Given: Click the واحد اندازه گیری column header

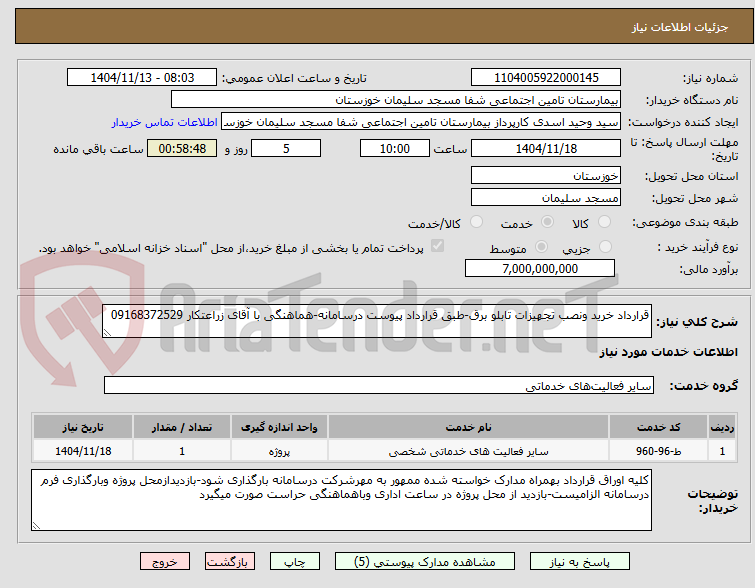Looking at the screenshot, I should [x=279, y=427].
